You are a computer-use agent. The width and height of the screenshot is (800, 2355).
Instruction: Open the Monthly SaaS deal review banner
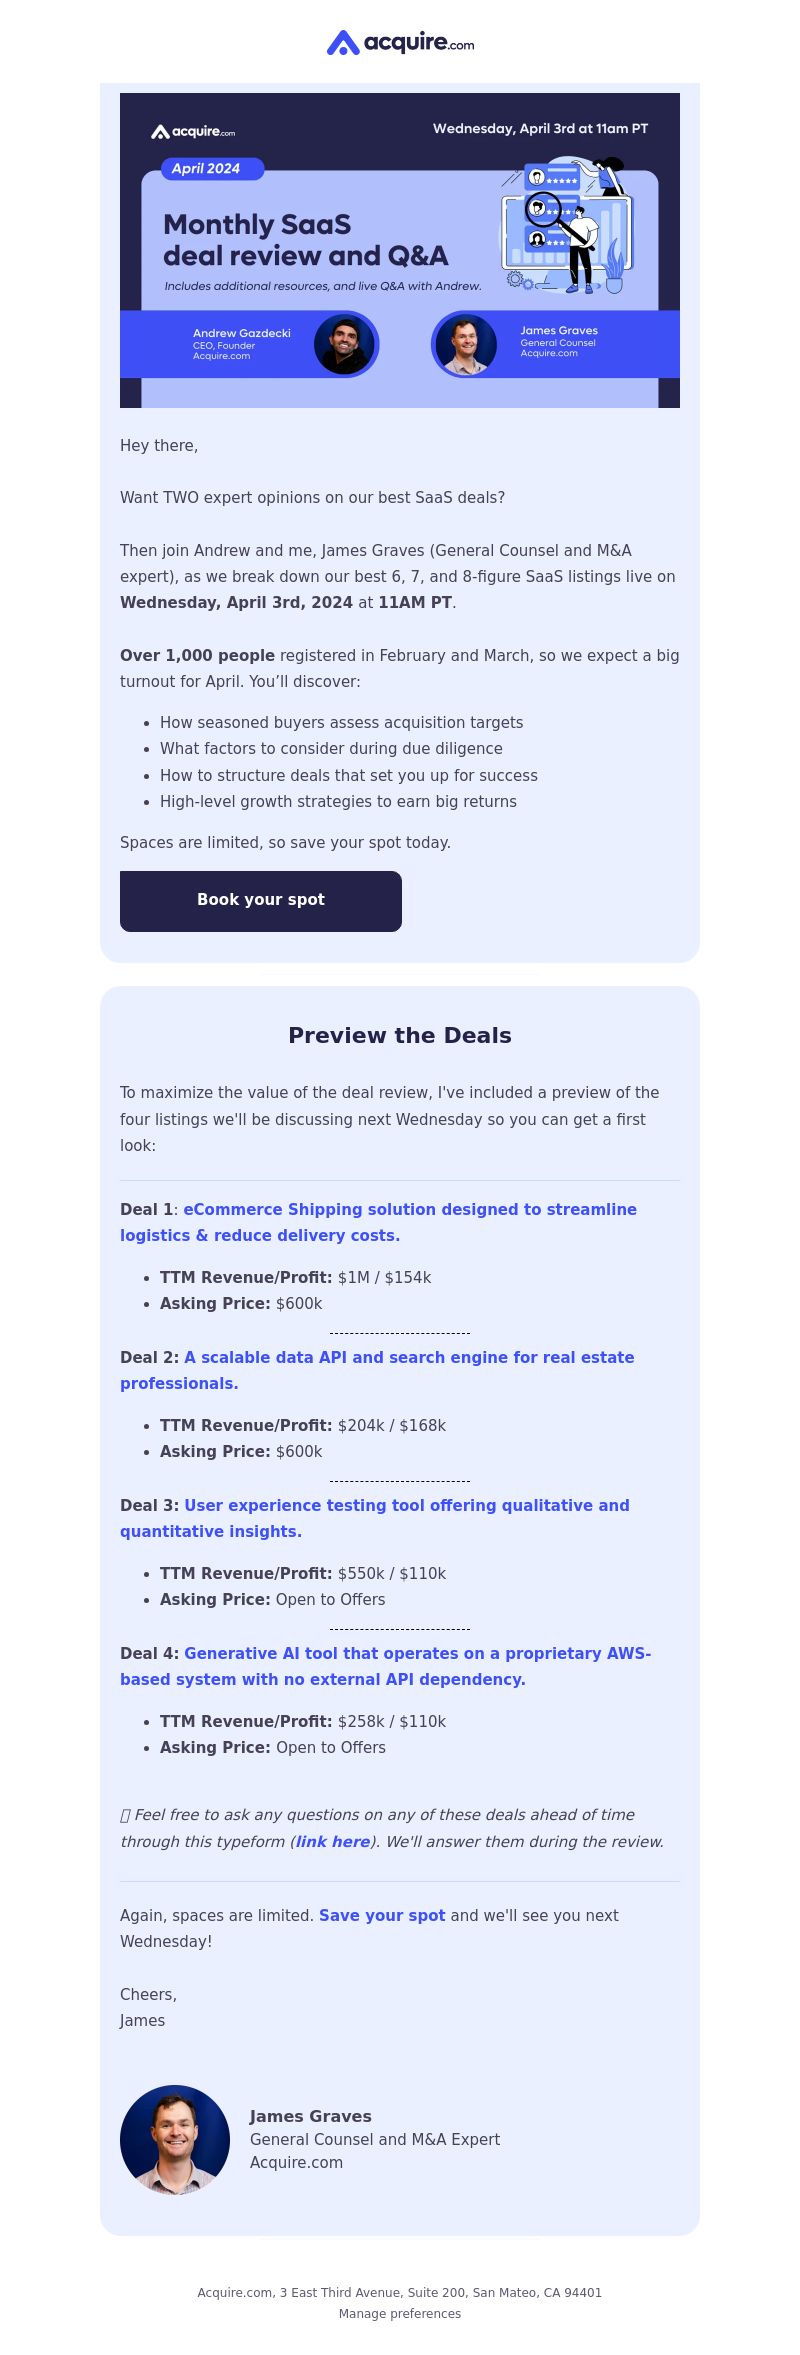point(400,250)
